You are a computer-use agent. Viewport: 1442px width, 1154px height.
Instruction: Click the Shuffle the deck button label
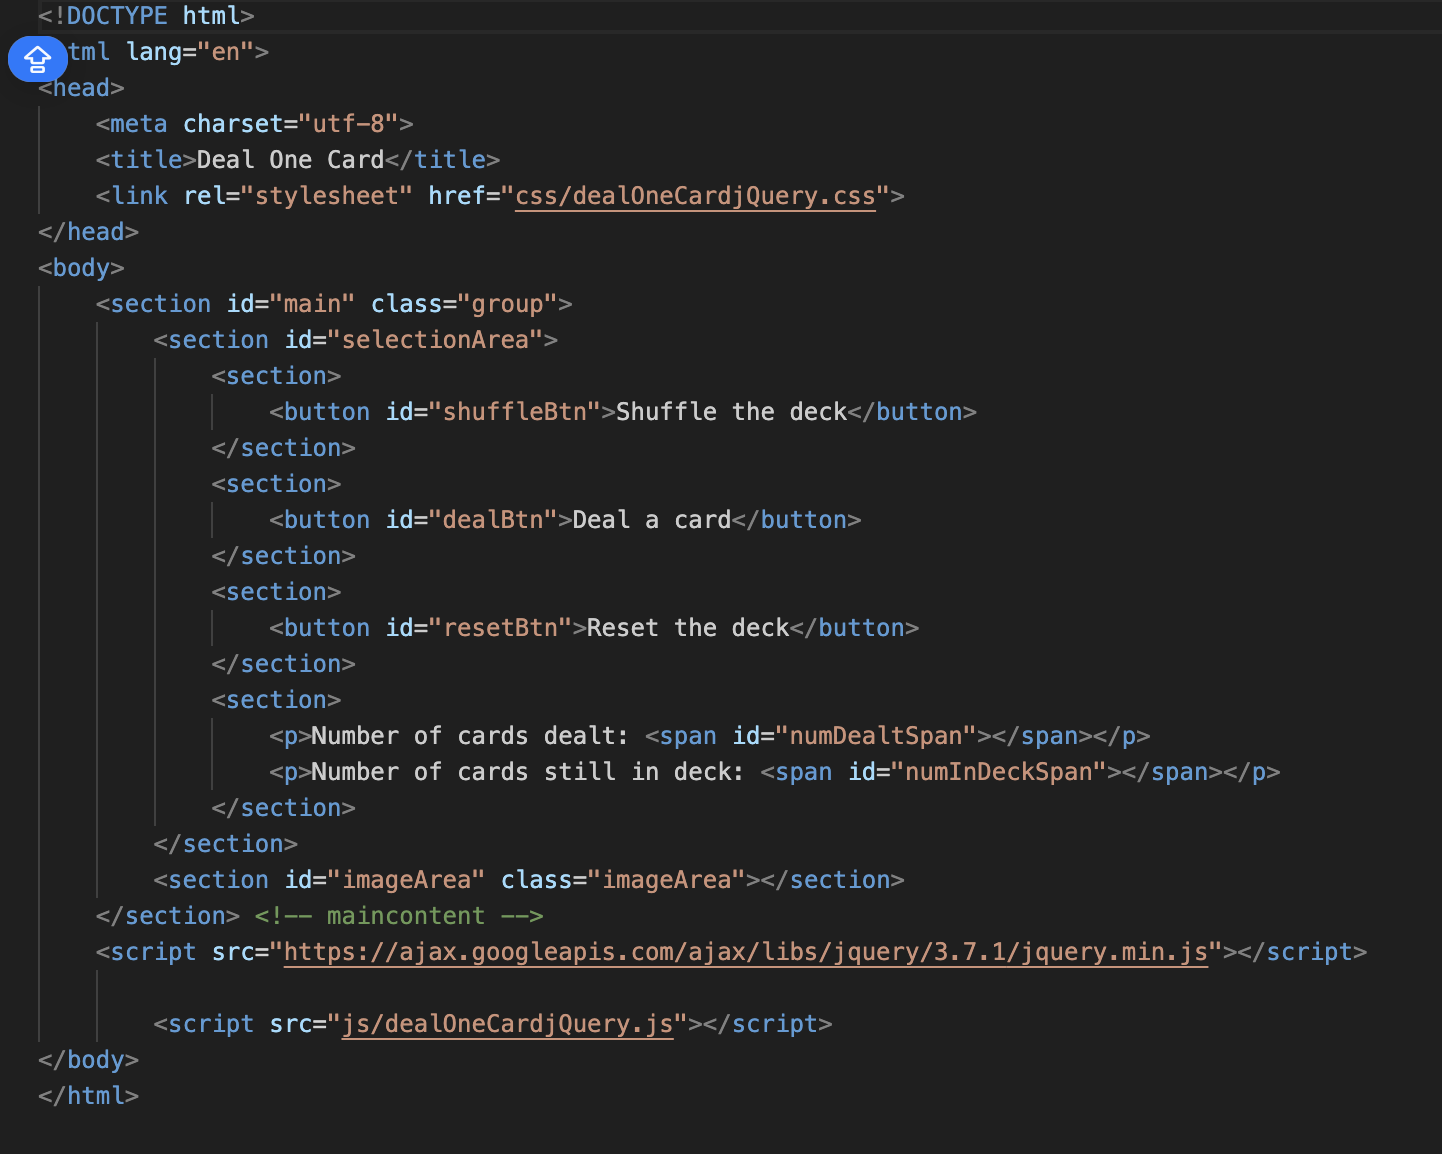[x=730, y=411]
